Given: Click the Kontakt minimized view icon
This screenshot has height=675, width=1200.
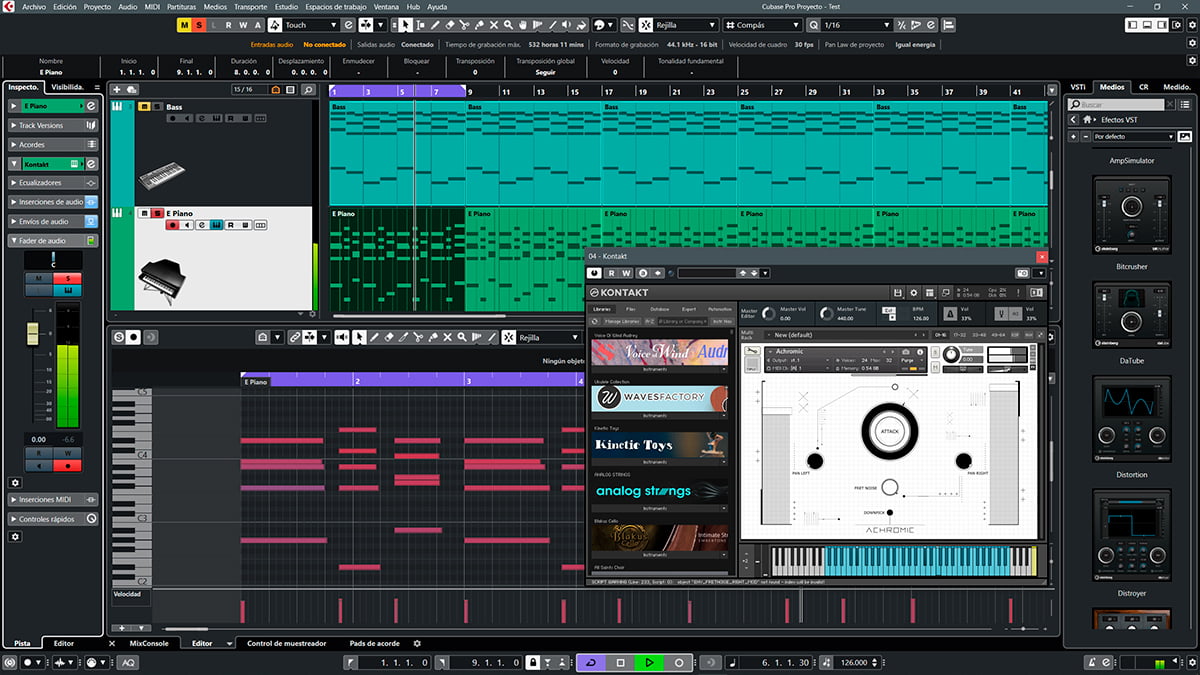Looking at the screenshot, I should [945, 293].
